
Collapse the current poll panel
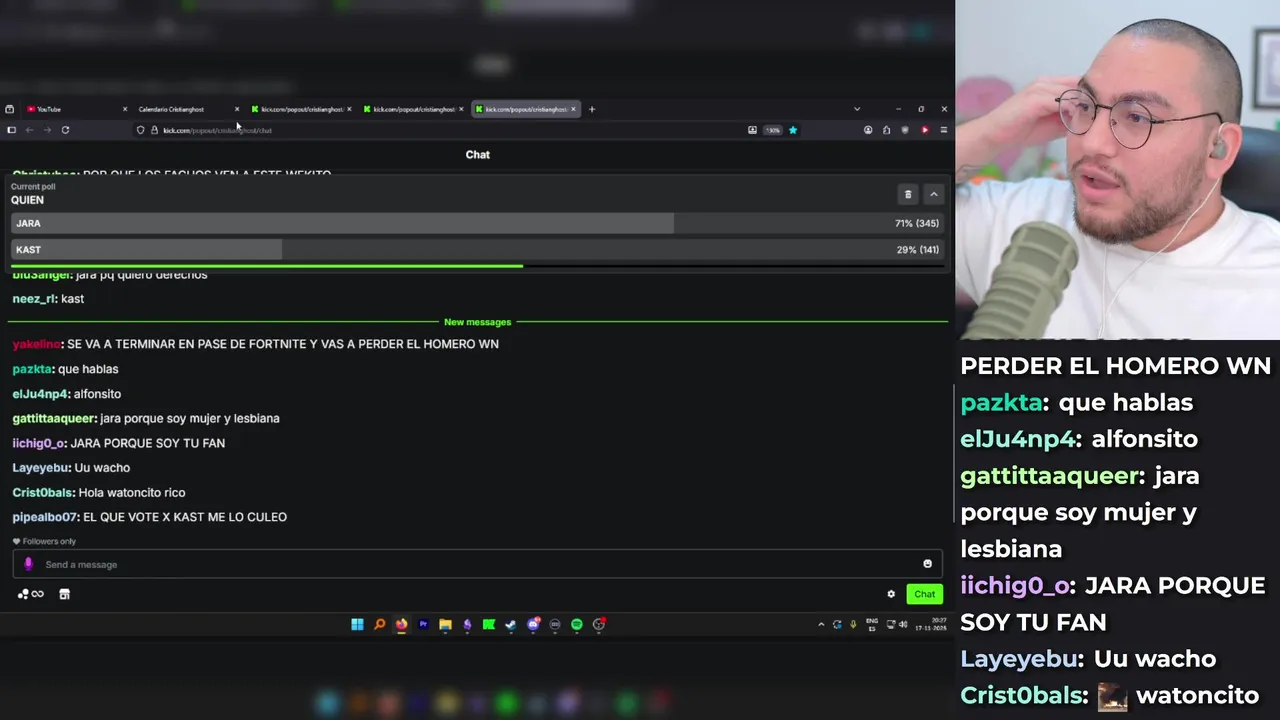933,194
